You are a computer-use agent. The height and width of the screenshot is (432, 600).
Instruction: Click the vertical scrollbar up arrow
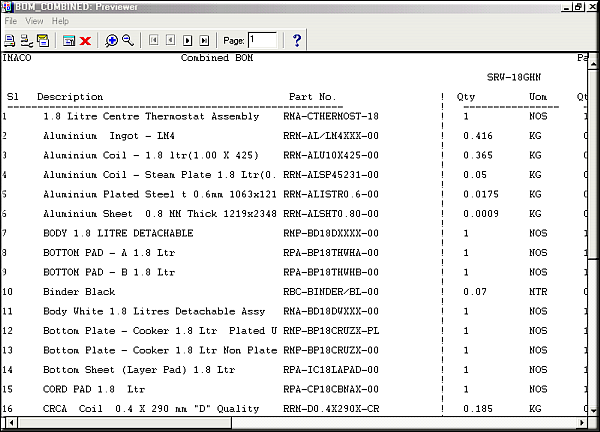tap(592, 60)
